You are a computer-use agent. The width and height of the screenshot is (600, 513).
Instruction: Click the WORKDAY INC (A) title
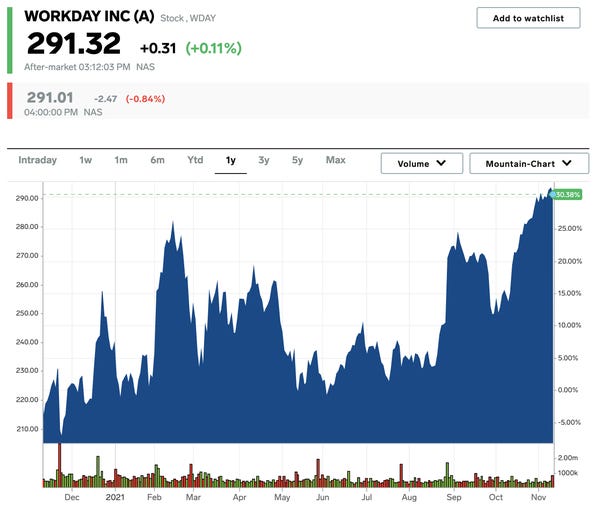89,16
